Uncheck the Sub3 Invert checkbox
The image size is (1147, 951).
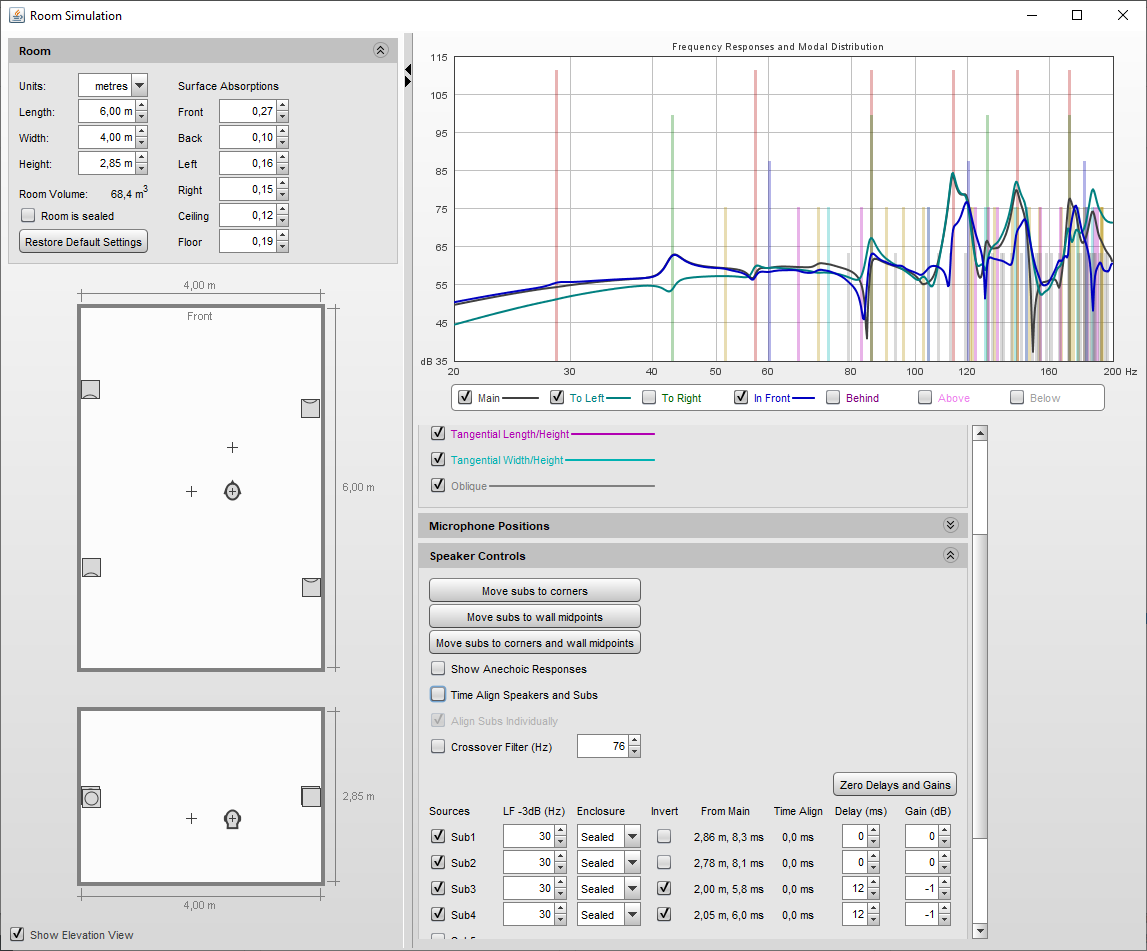tap(664, 888)
